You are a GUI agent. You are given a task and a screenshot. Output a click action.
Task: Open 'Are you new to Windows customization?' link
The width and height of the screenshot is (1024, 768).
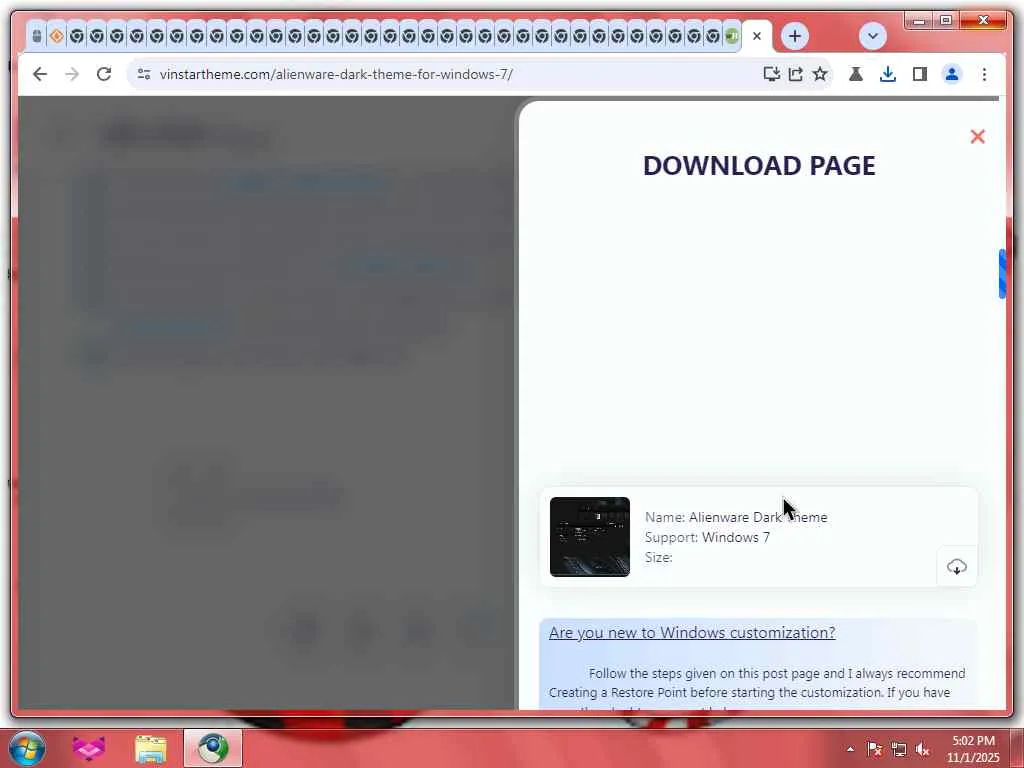[x=692, y=633]
